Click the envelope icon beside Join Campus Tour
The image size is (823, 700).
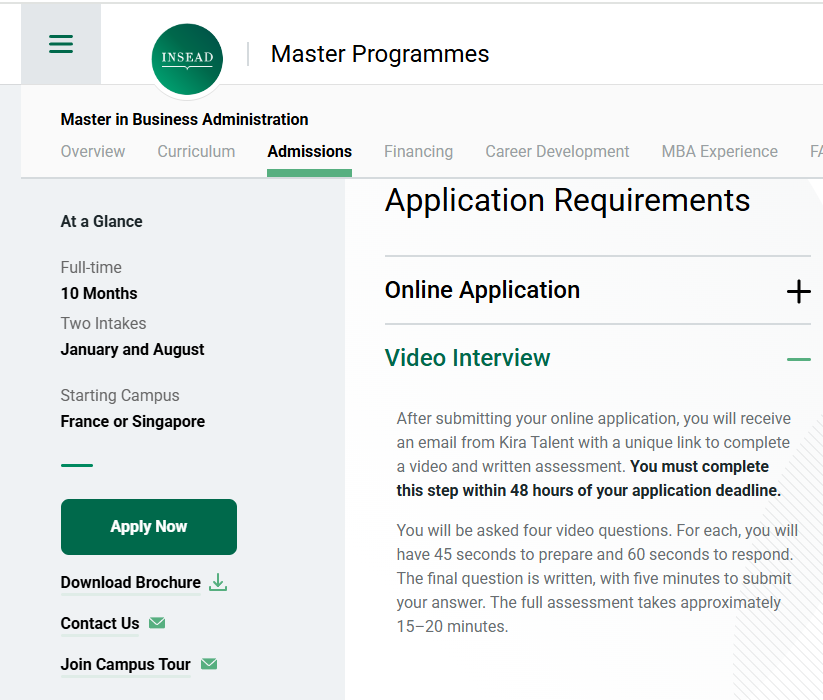[x=208, y=664]
